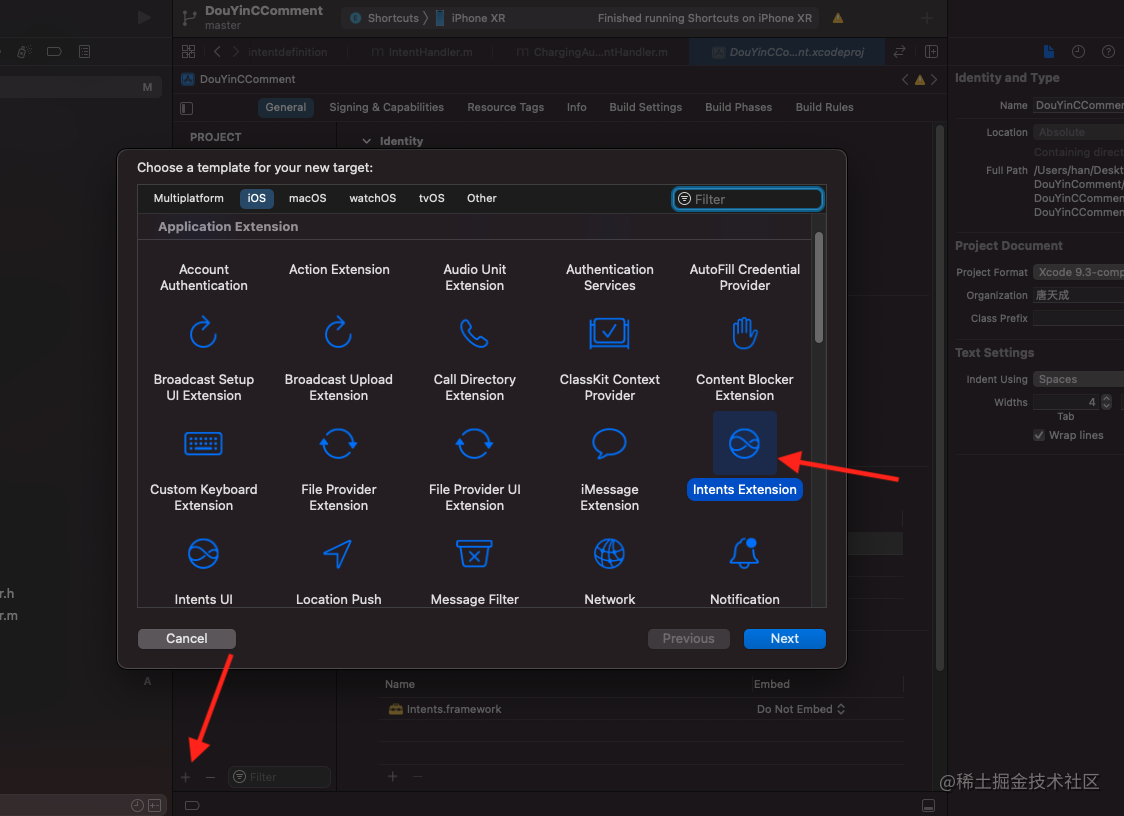
Task: Switch to the Multiplatform tab
Action: [189, 198]
